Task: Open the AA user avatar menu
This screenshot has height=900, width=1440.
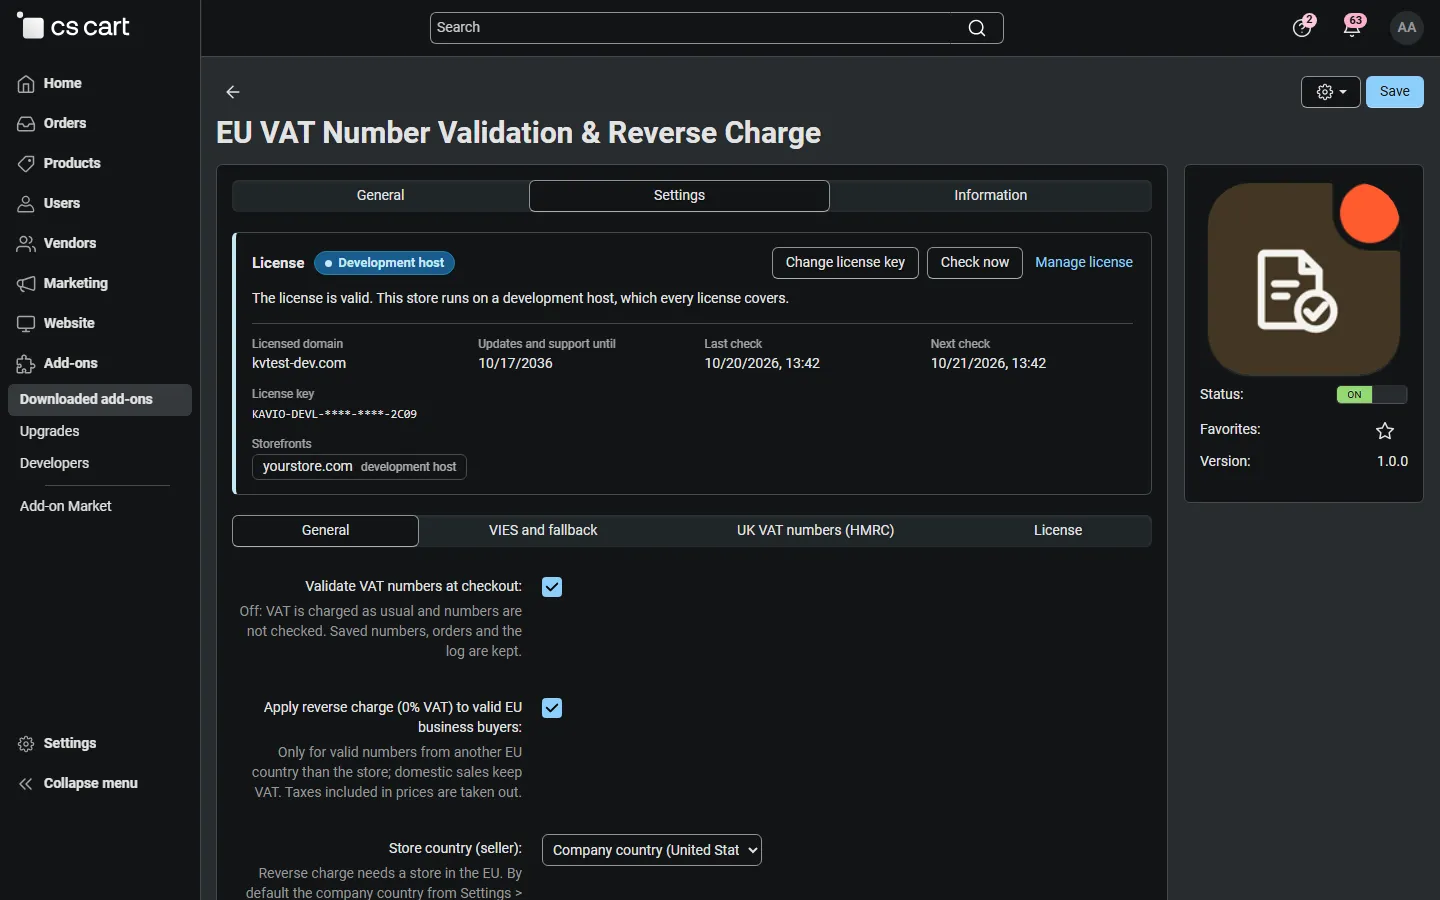Action: (x=1407, y=28)
